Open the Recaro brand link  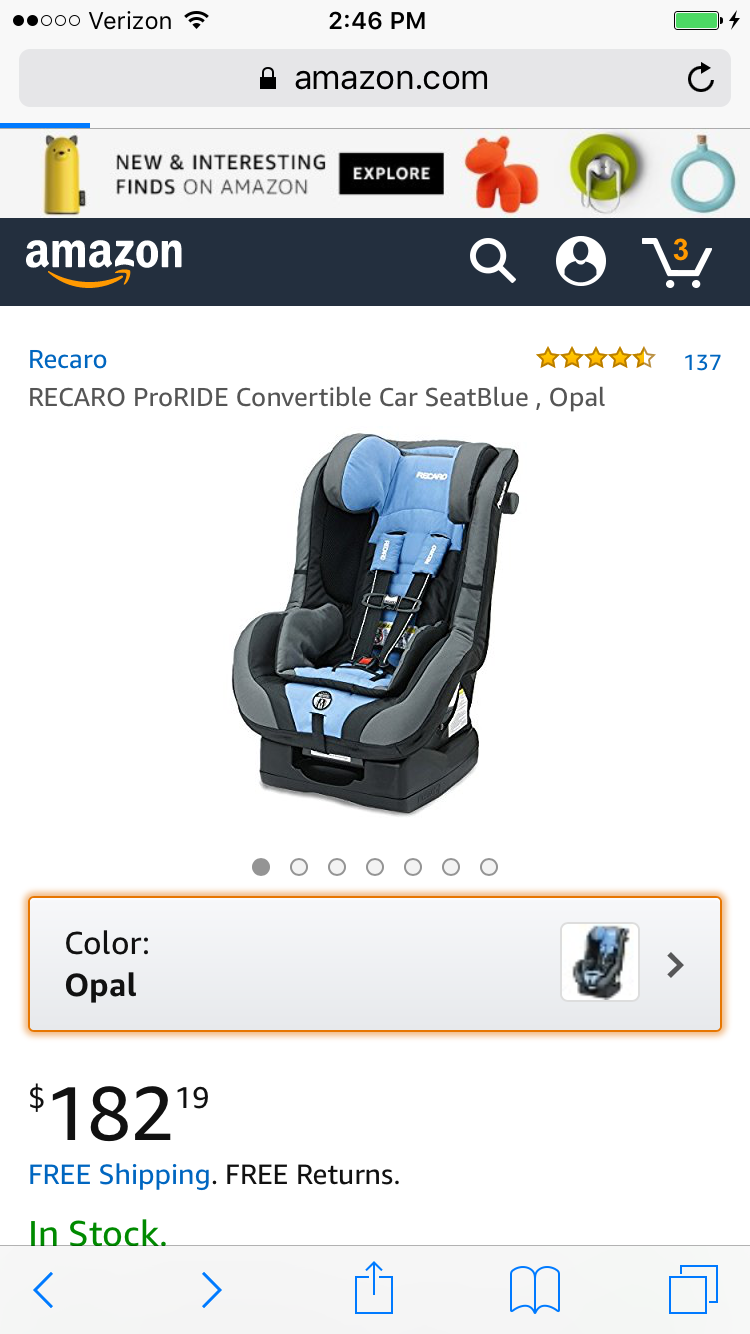68,360
